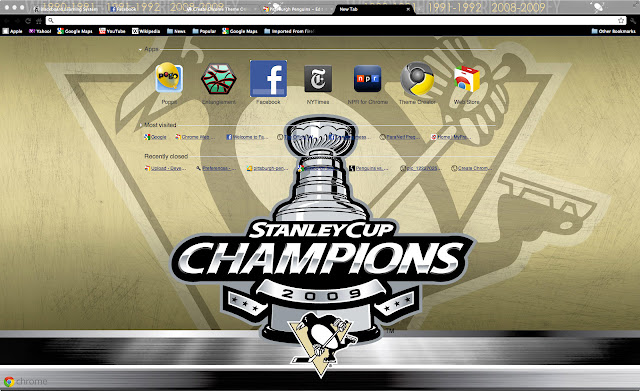Open the Chrome Web most visited link
The image size is (640, 391).
click(195, 137)
